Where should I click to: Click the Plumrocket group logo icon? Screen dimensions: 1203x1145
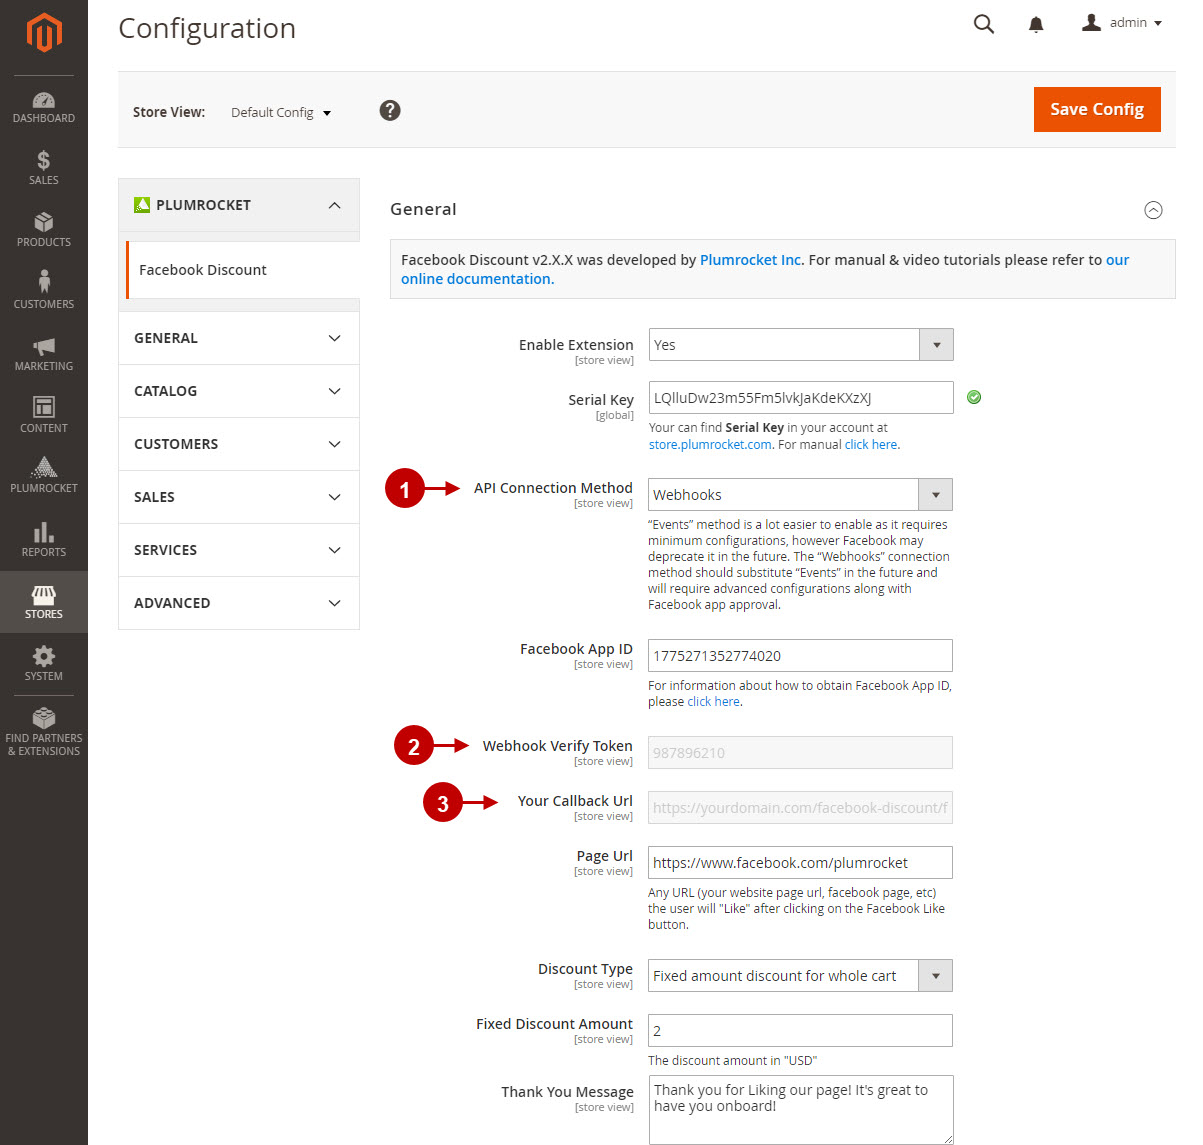pos(142,205)
